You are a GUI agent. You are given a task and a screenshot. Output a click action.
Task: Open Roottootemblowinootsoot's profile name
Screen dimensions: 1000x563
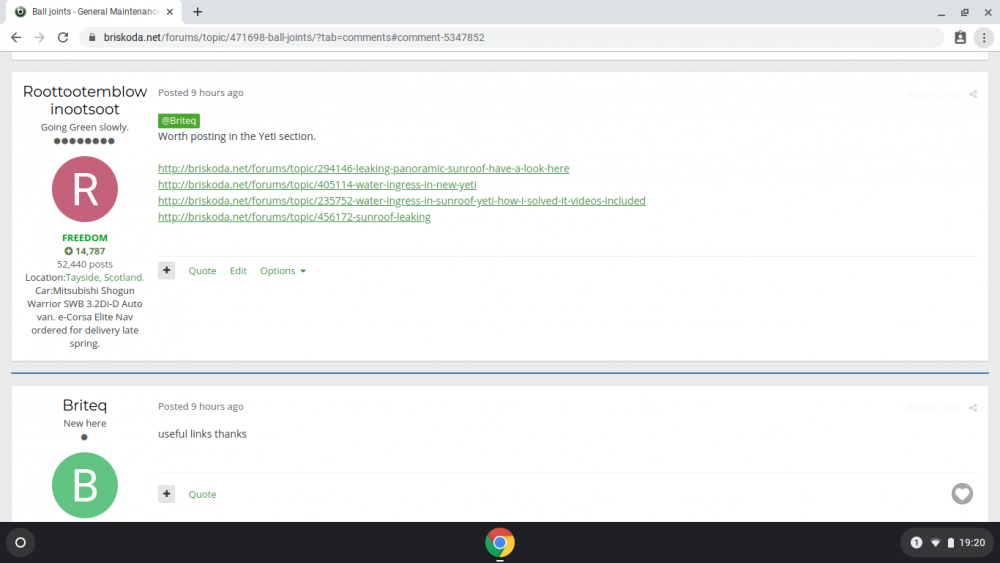point(85,100)
